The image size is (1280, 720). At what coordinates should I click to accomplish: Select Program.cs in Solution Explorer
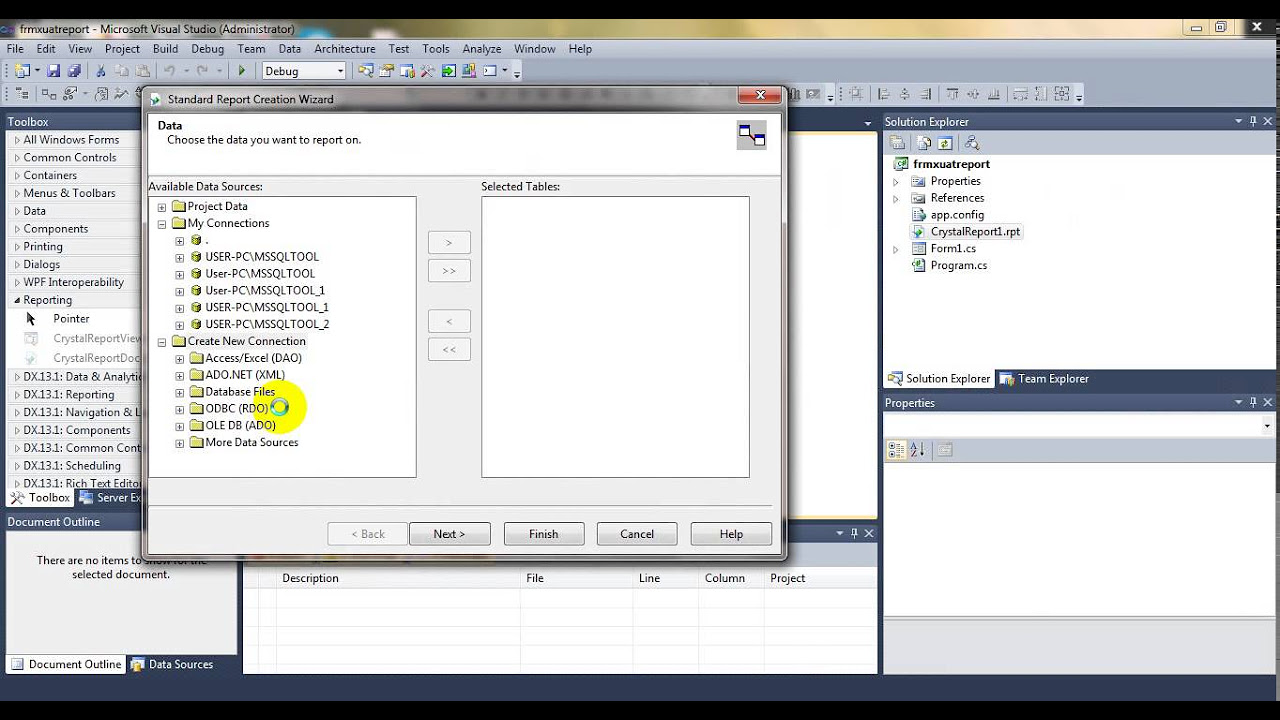coord(958,265)
